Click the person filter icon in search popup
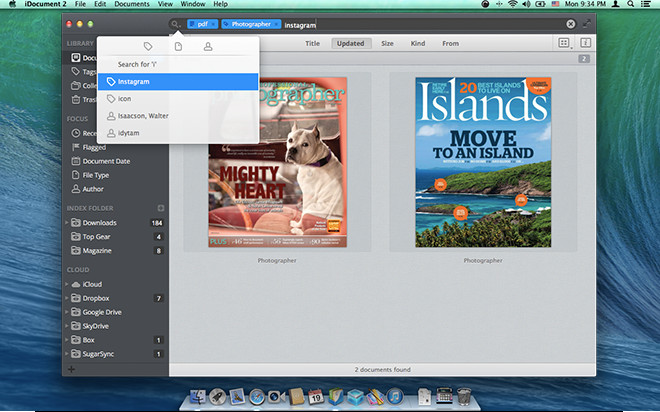660x412 pixels. 208,46
